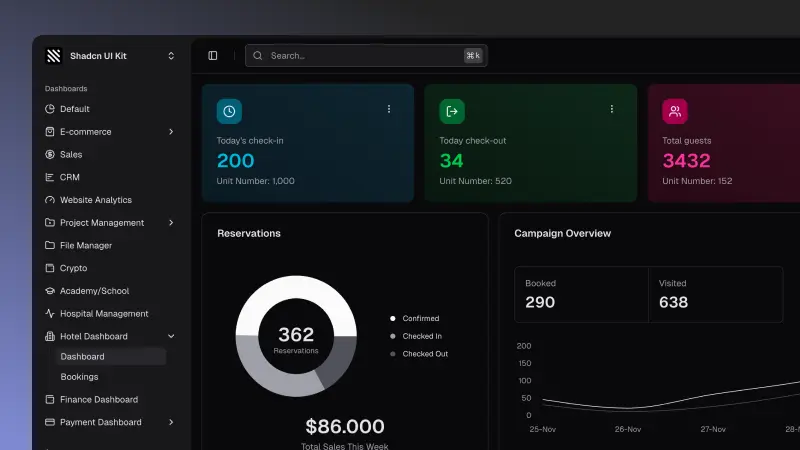800x450 pixels.
Task: Click the Confirmed legend dot
Action: (x=392, y=318)
